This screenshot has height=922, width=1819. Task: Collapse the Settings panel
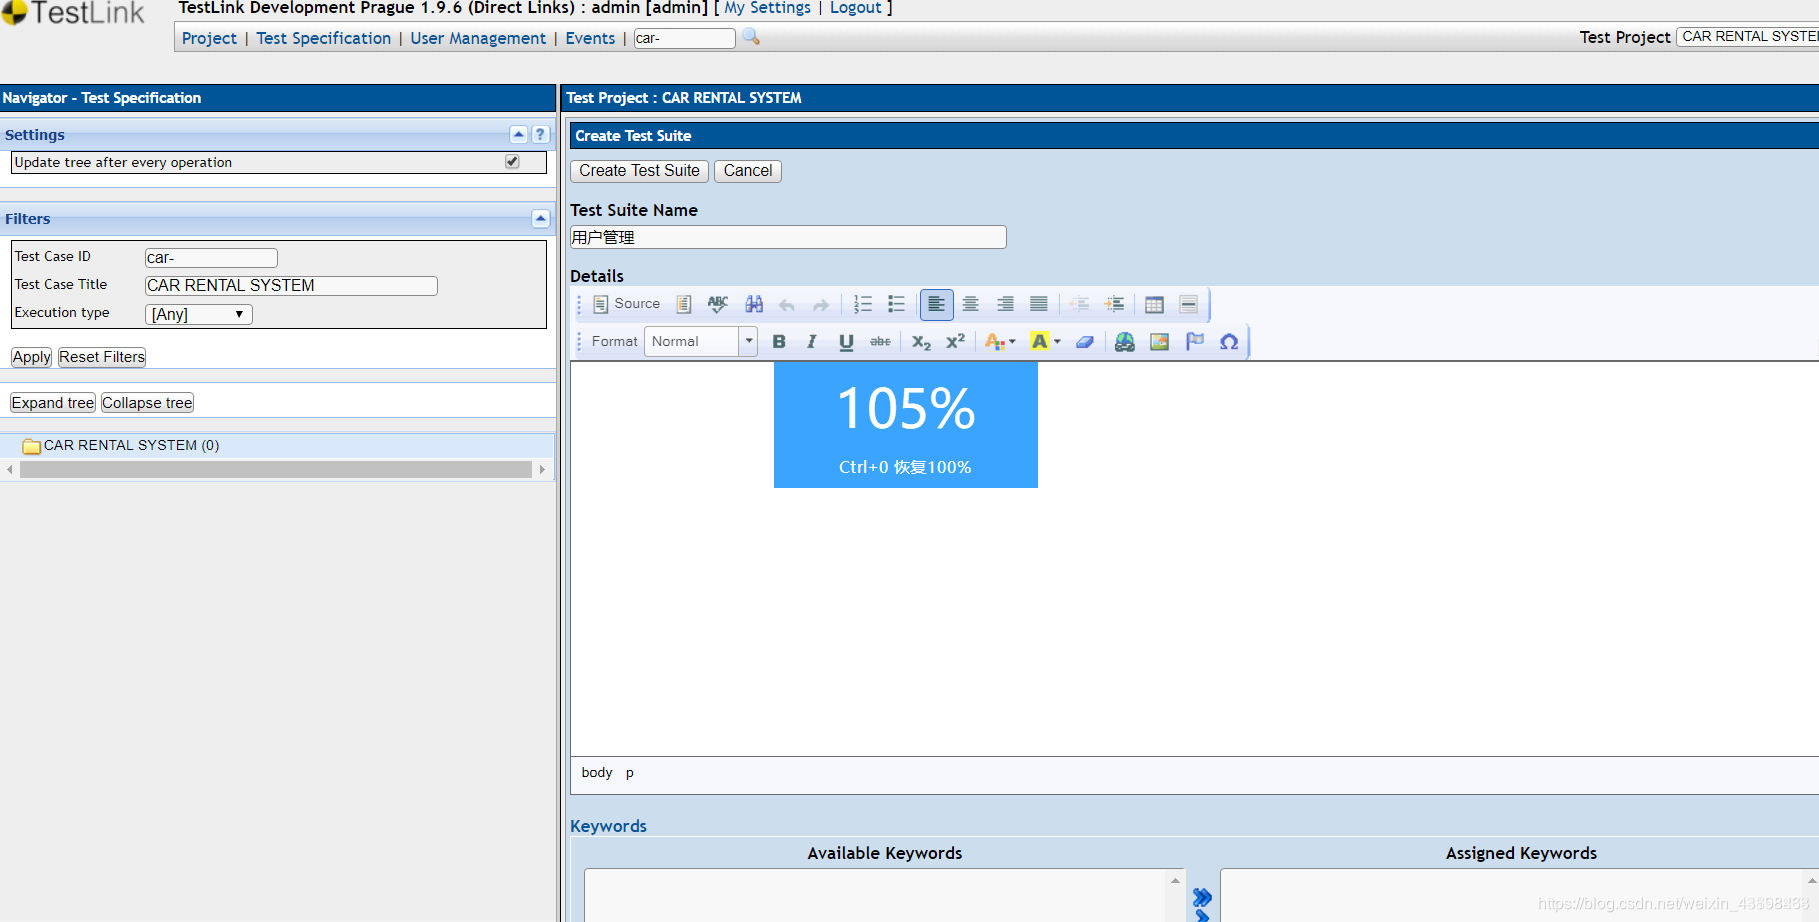(x=518, y=134)
